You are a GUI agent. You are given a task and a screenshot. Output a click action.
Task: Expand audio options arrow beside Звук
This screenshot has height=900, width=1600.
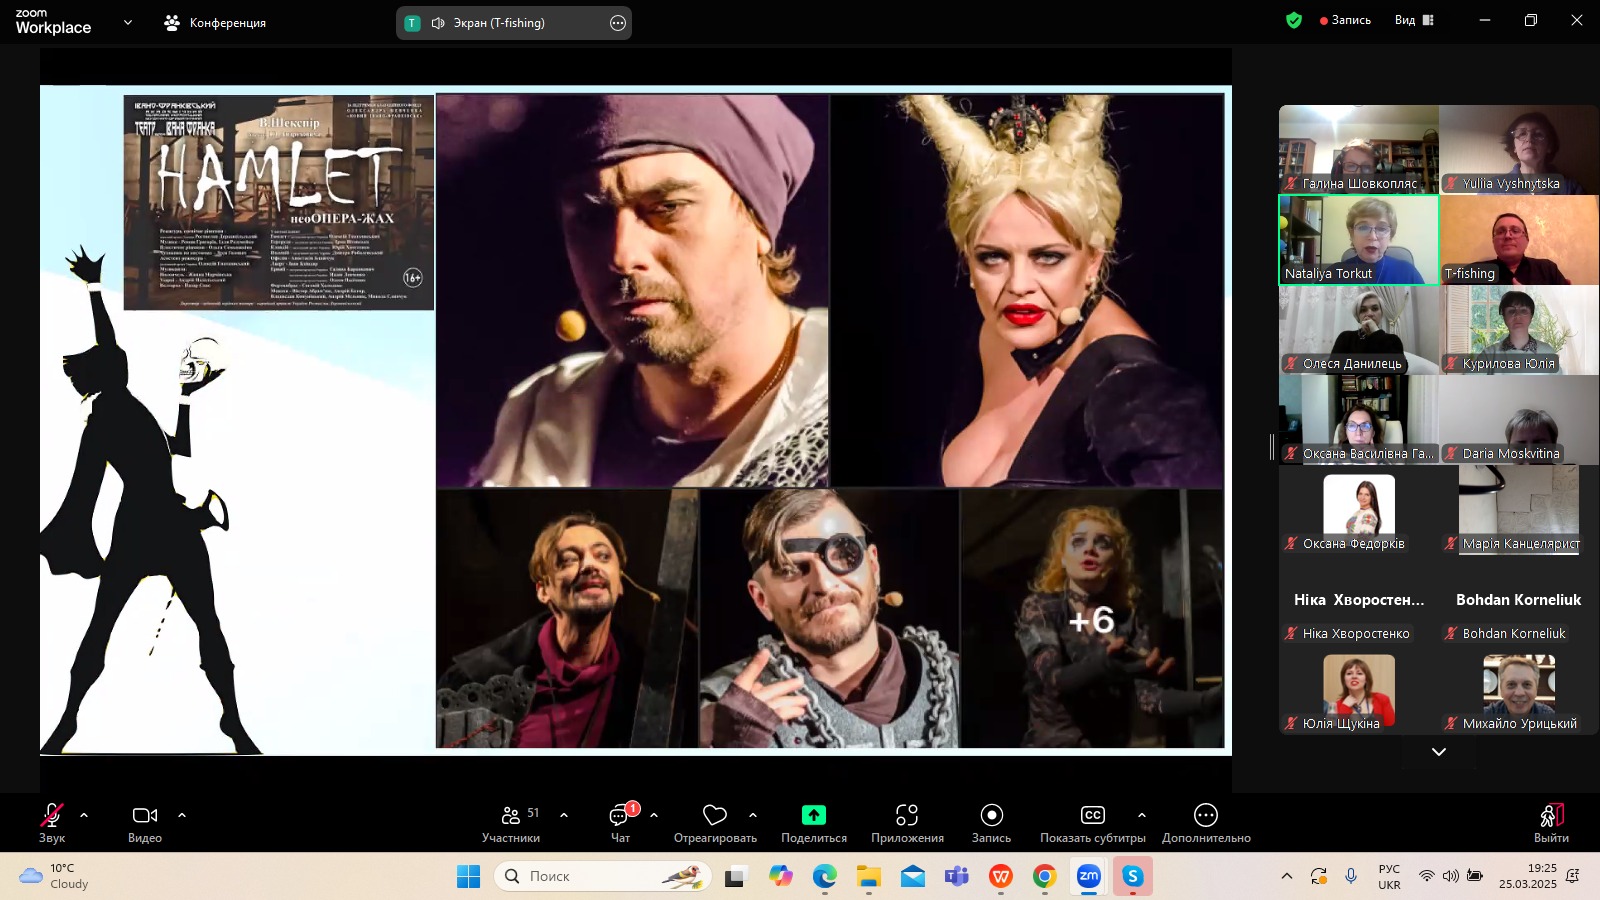click(x=84, y=815)
